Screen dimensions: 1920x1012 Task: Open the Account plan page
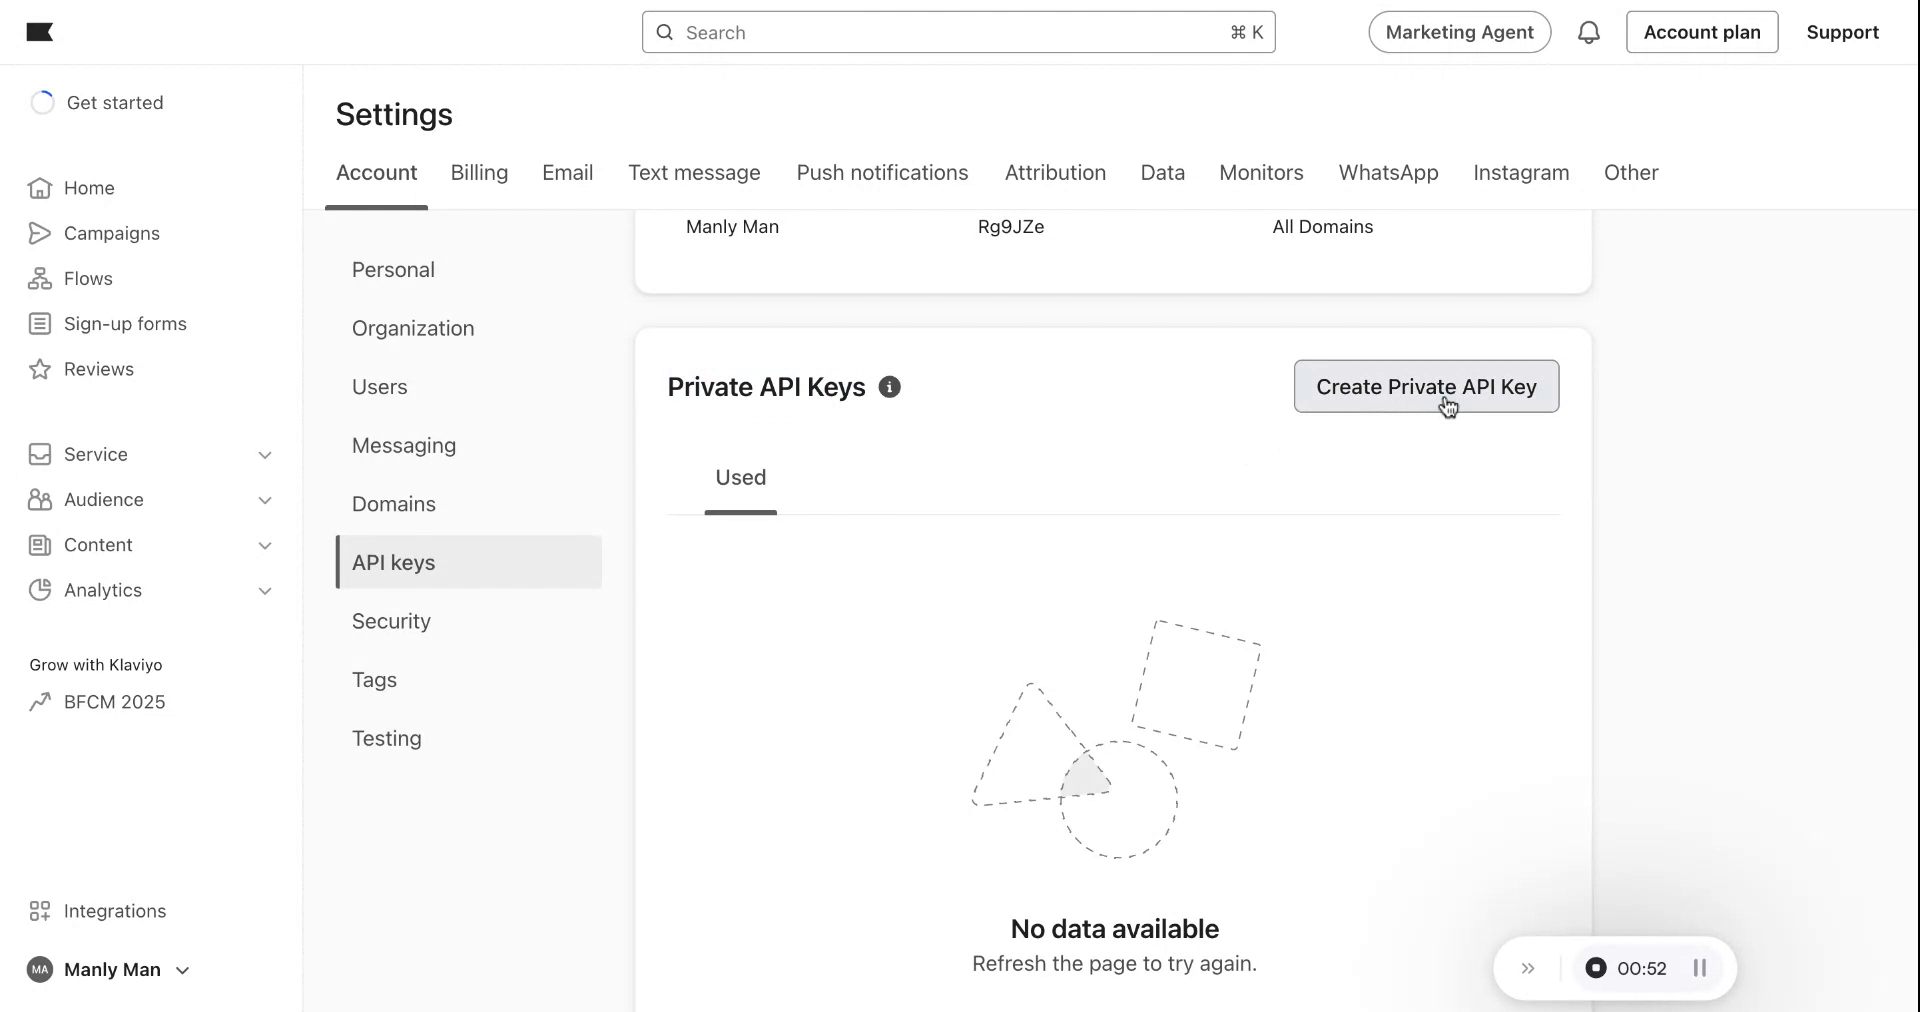point(1702,32)
